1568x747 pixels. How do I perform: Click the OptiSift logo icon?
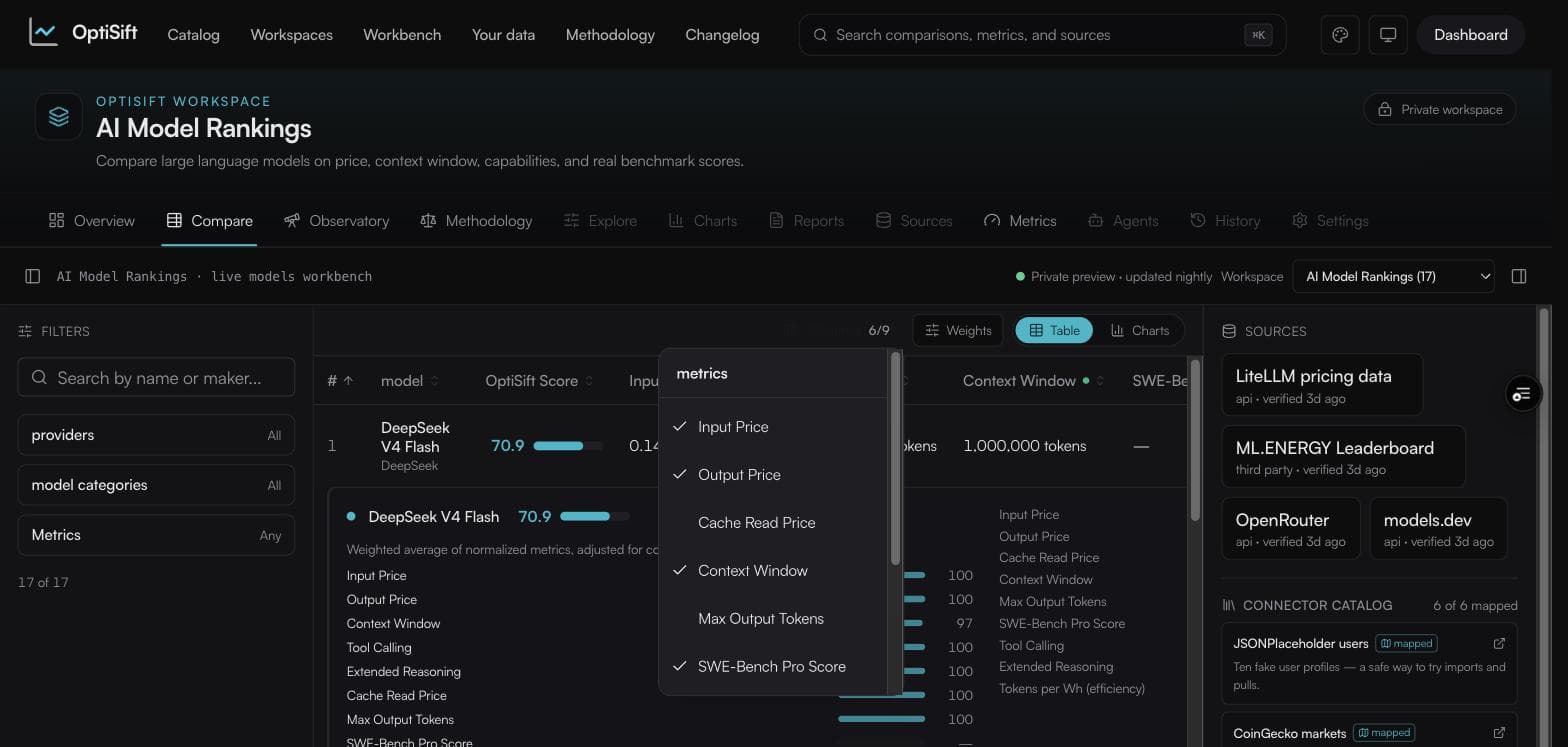tap(43, 33)
